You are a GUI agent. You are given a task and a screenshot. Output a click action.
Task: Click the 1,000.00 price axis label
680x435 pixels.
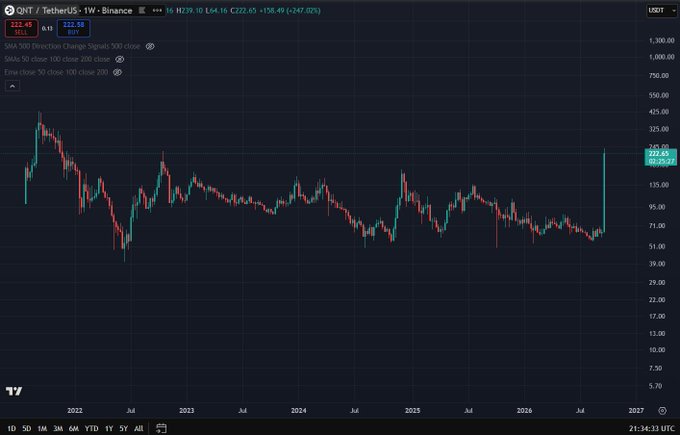click(x=662, y=57)
